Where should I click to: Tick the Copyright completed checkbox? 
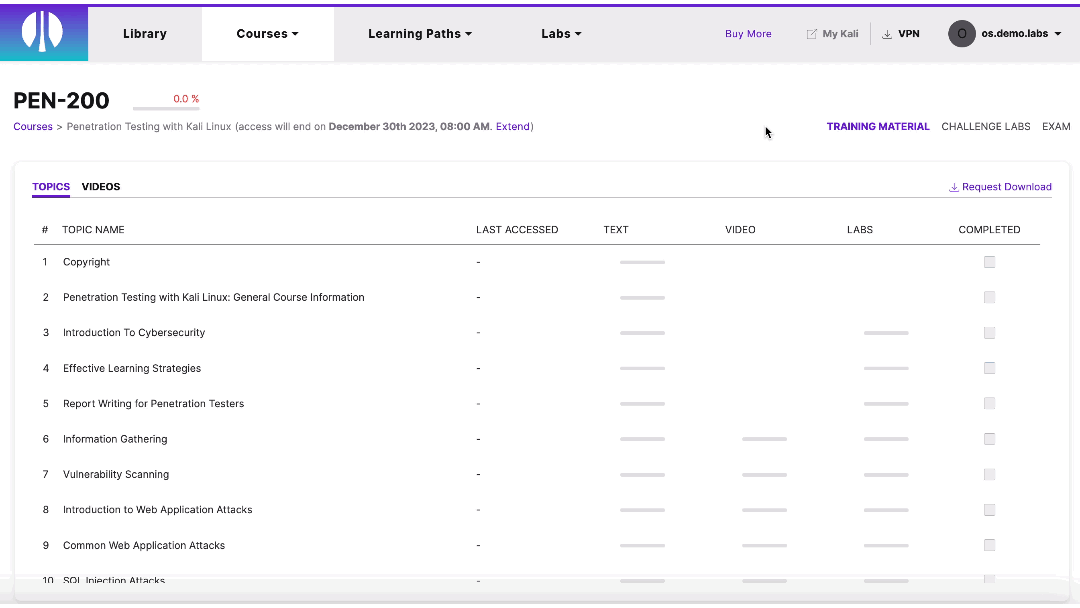pyautogui.click(x=989, y=262)
